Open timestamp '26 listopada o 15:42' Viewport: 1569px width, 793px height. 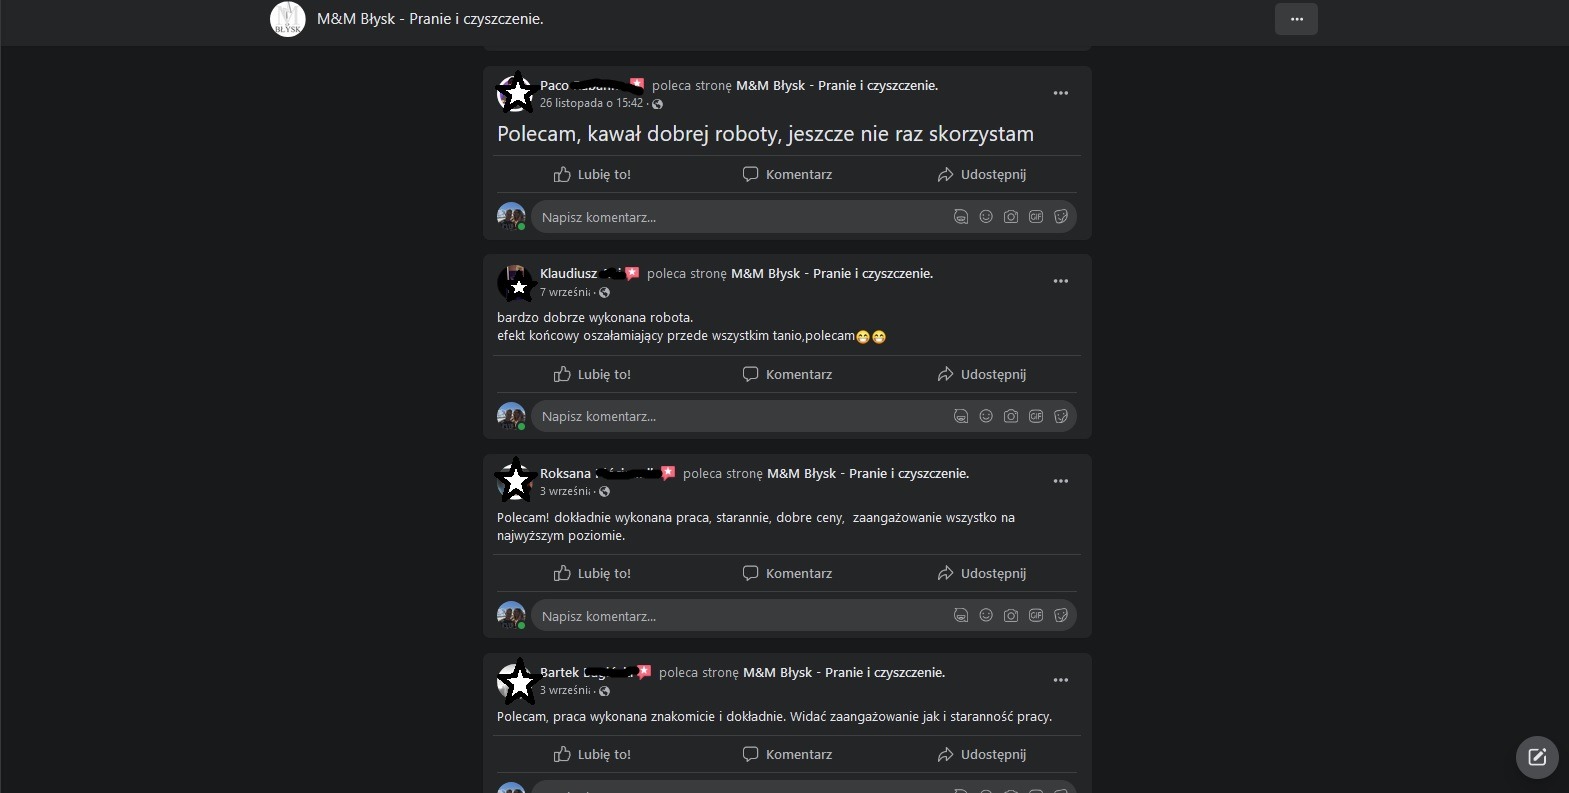click(x=591, y=103)
